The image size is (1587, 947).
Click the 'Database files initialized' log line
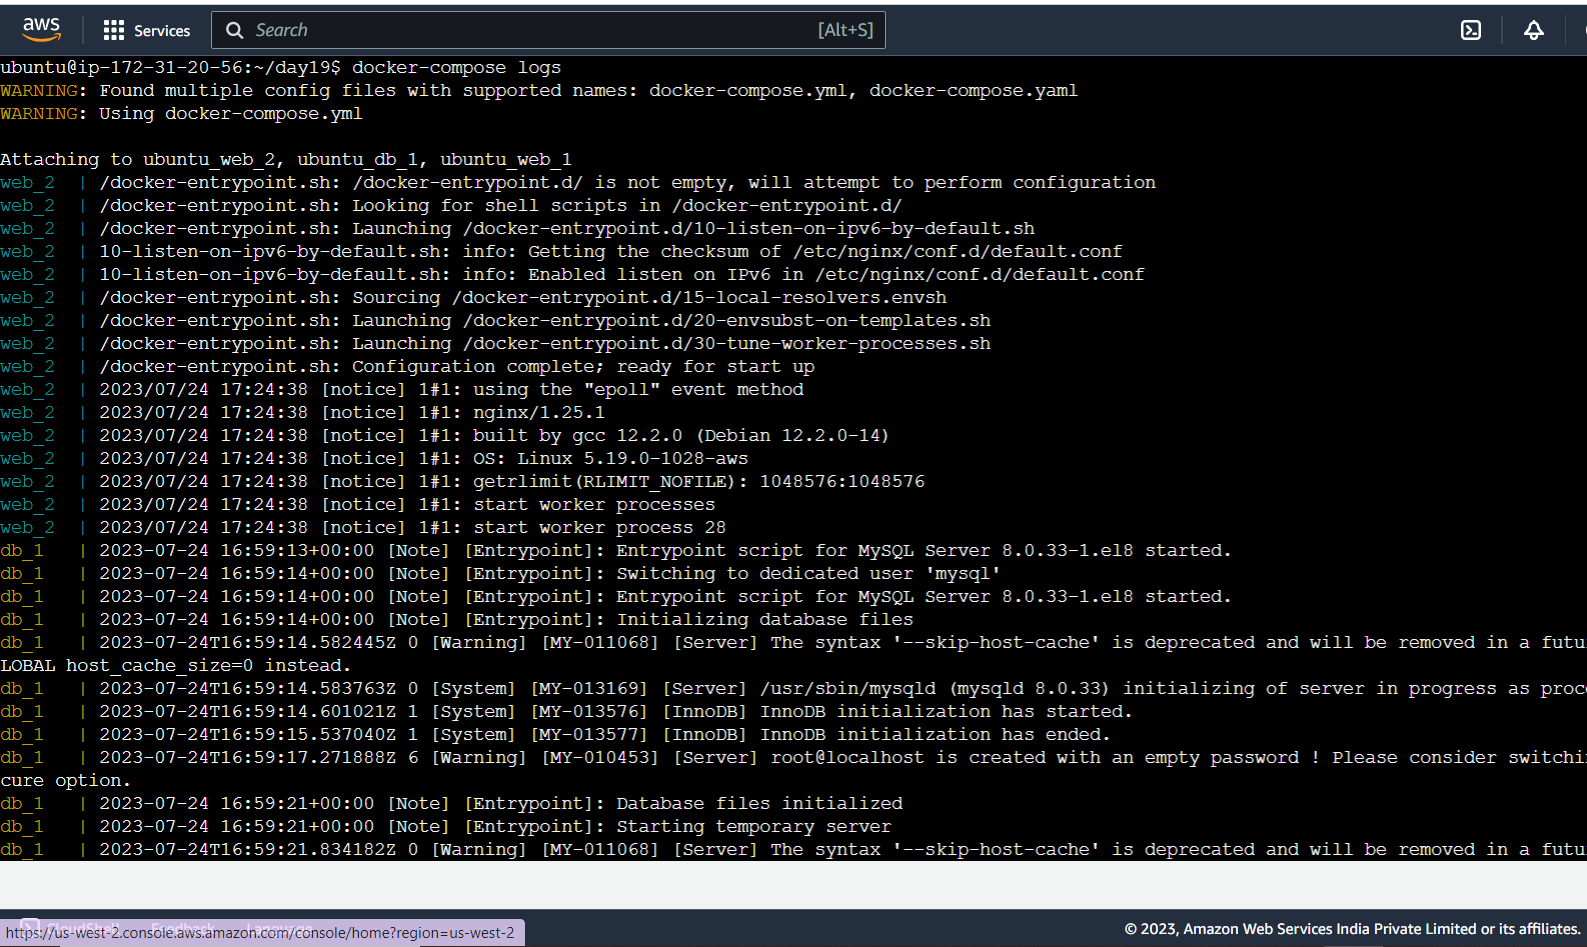[x=451, y=804]
